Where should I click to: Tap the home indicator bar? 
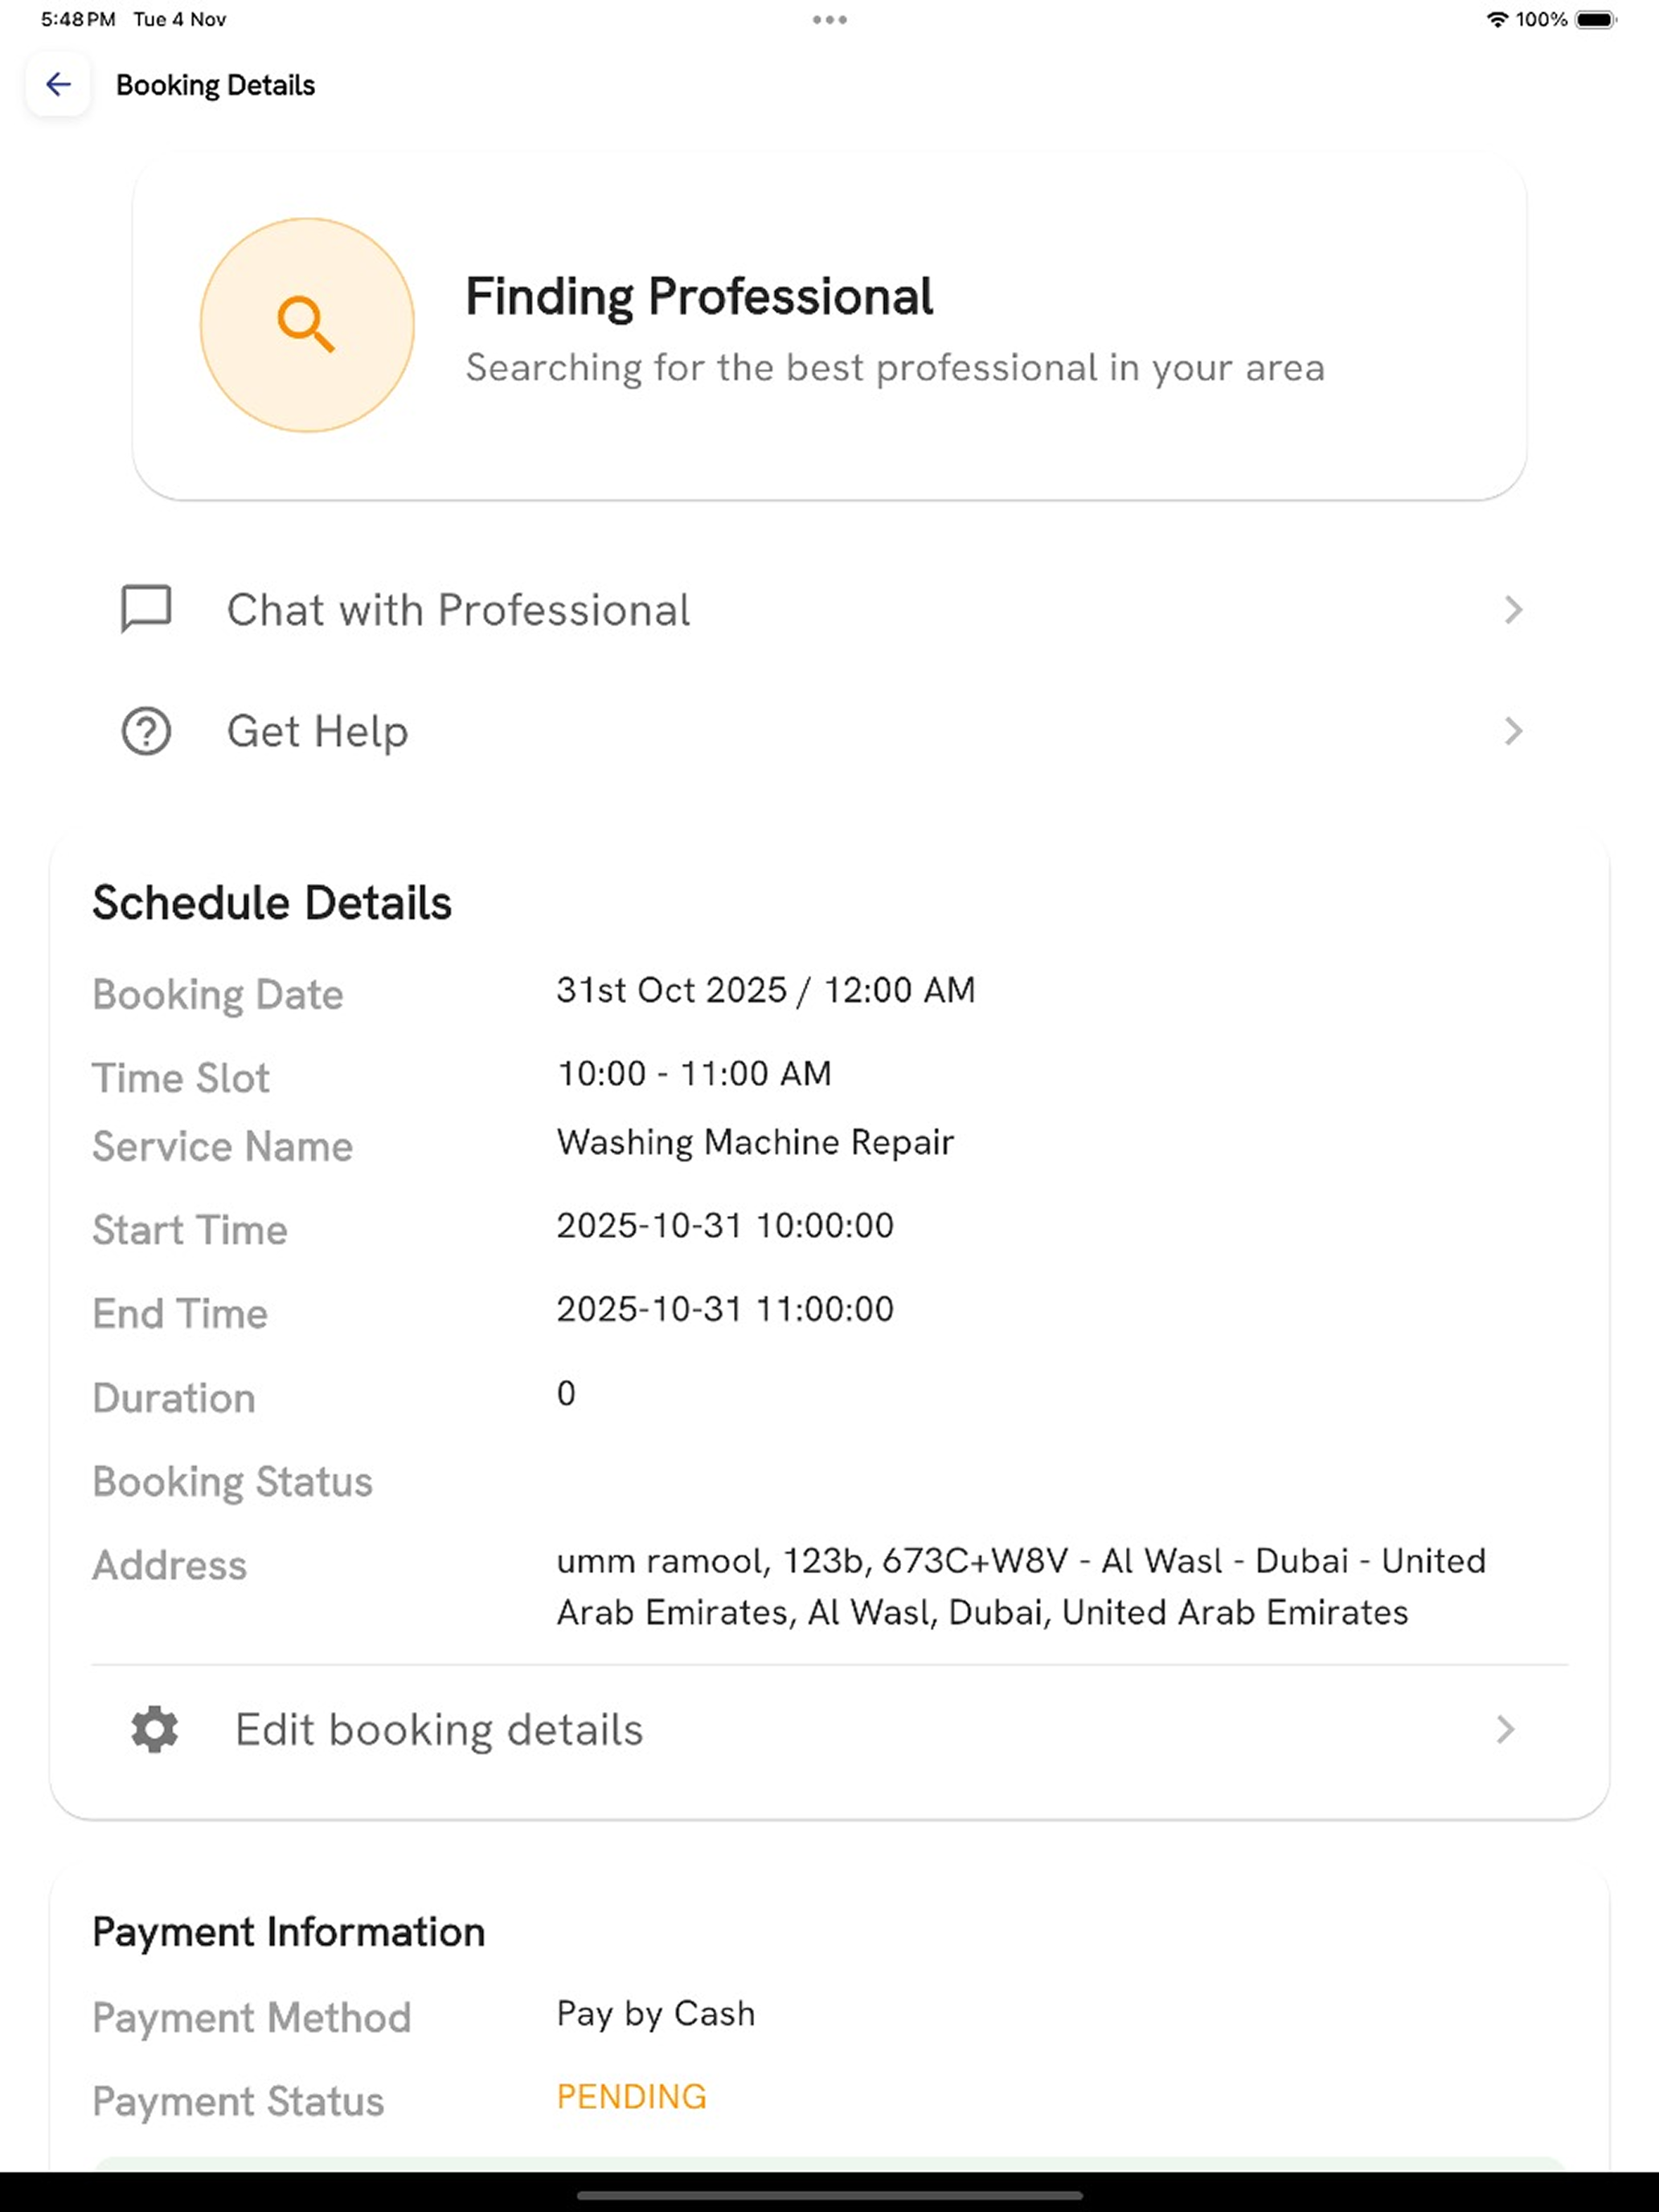(829, 2196)
